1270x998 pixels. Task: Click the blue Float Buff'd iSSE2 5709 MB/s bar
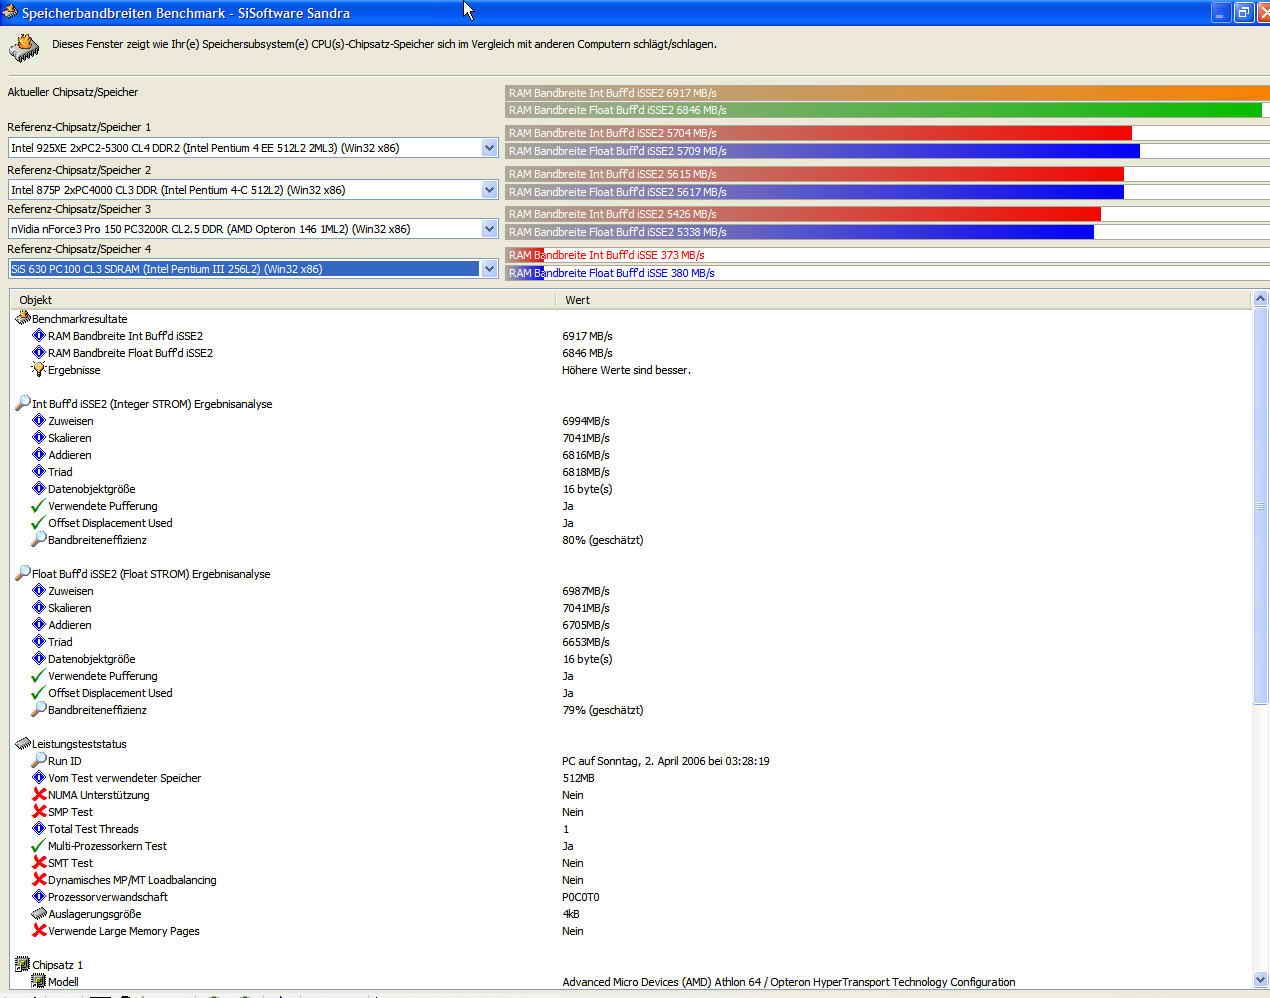823,151
